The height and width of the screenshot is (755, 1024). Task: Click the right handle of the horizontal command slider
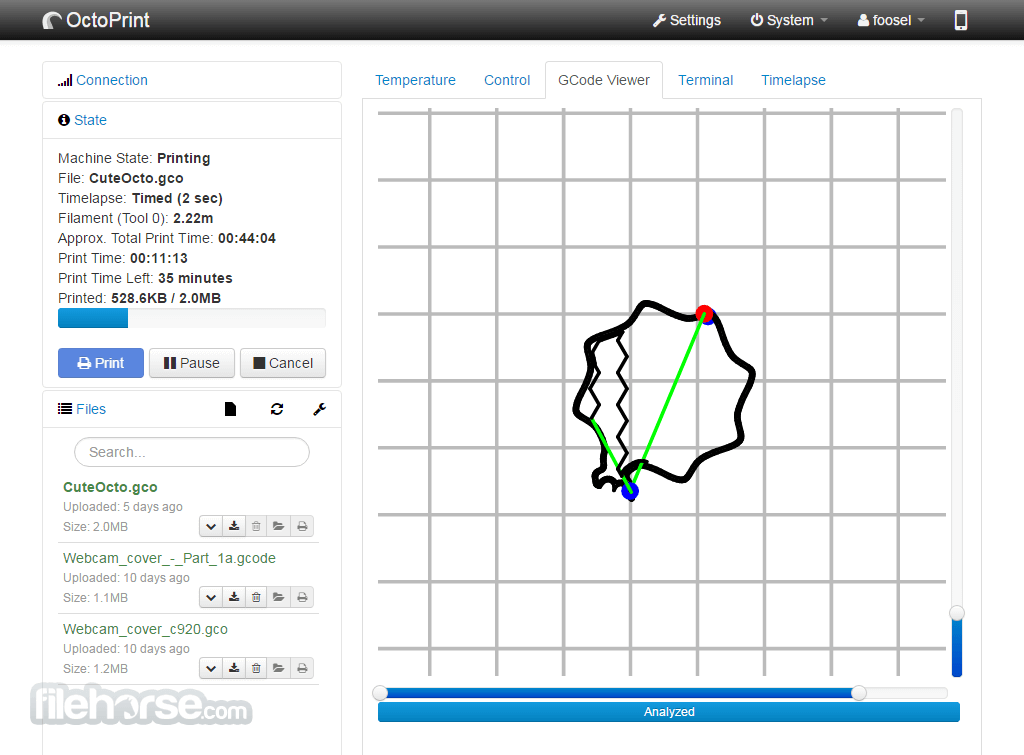[859, 693]
